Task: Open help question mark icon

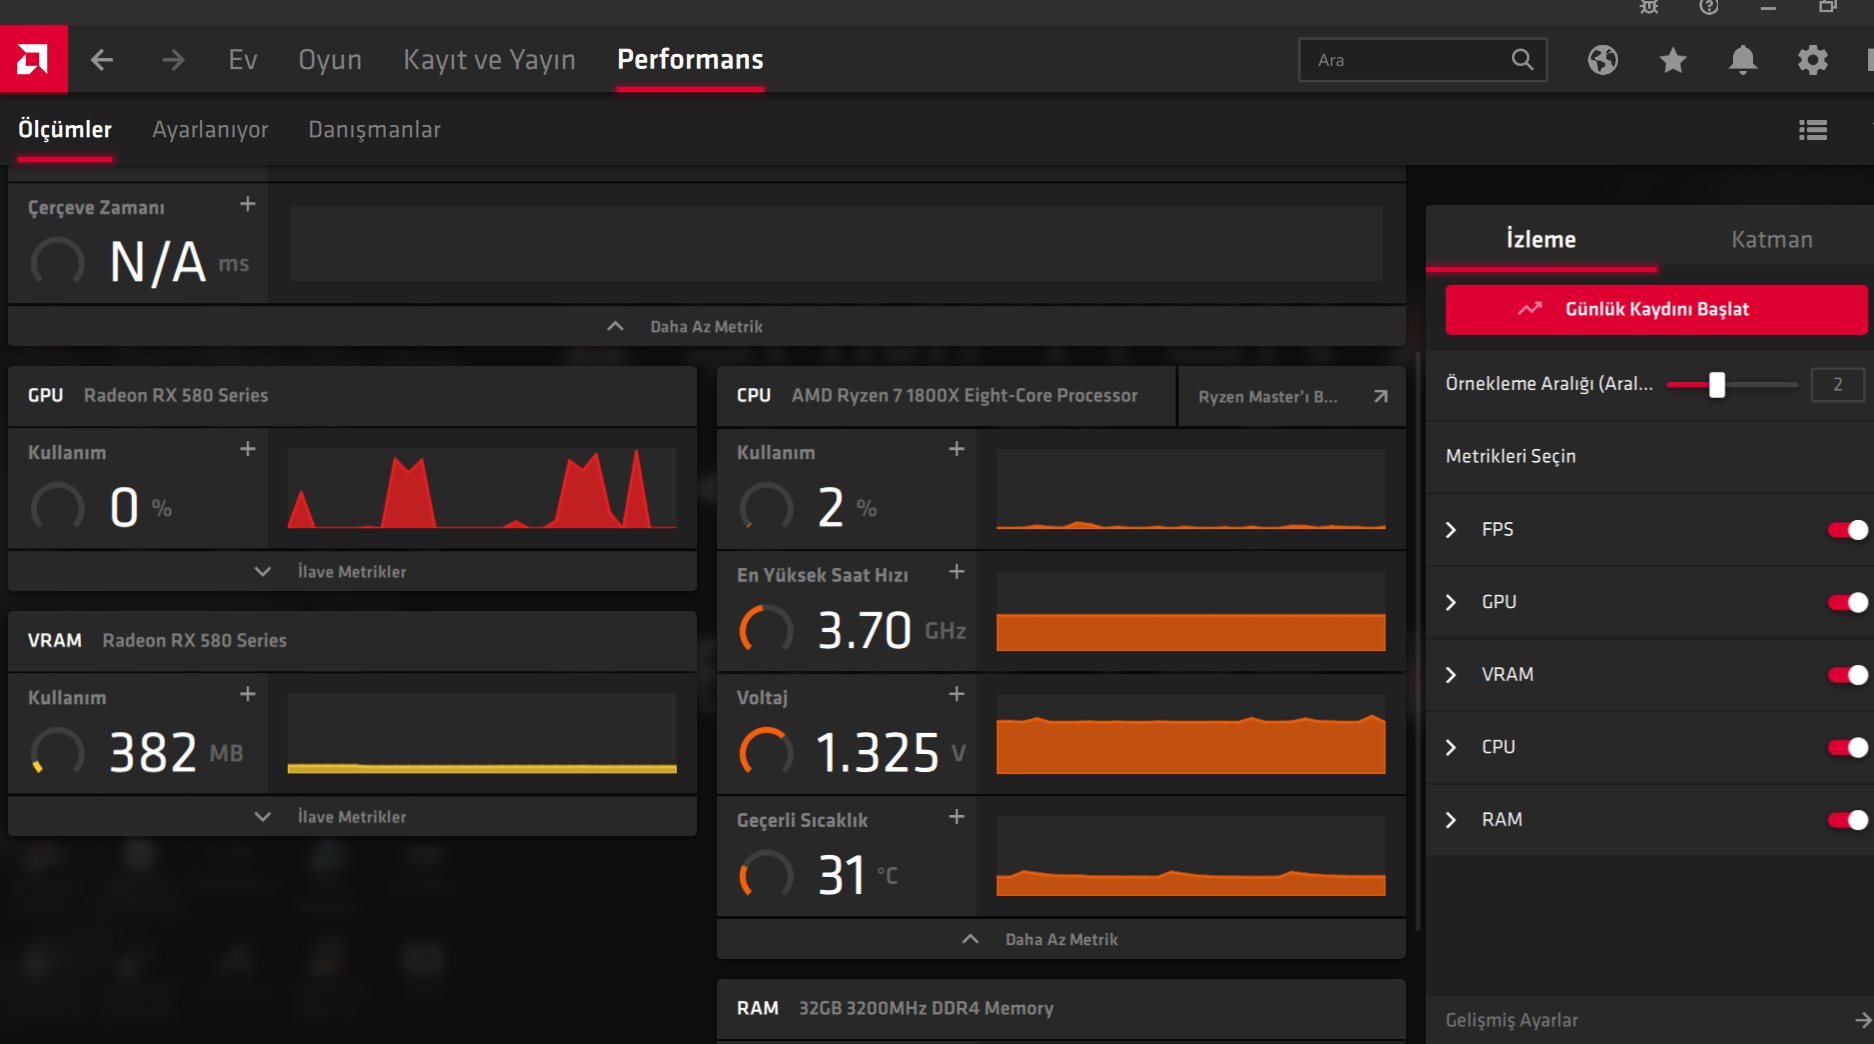Action: (x=1709, y=7)
